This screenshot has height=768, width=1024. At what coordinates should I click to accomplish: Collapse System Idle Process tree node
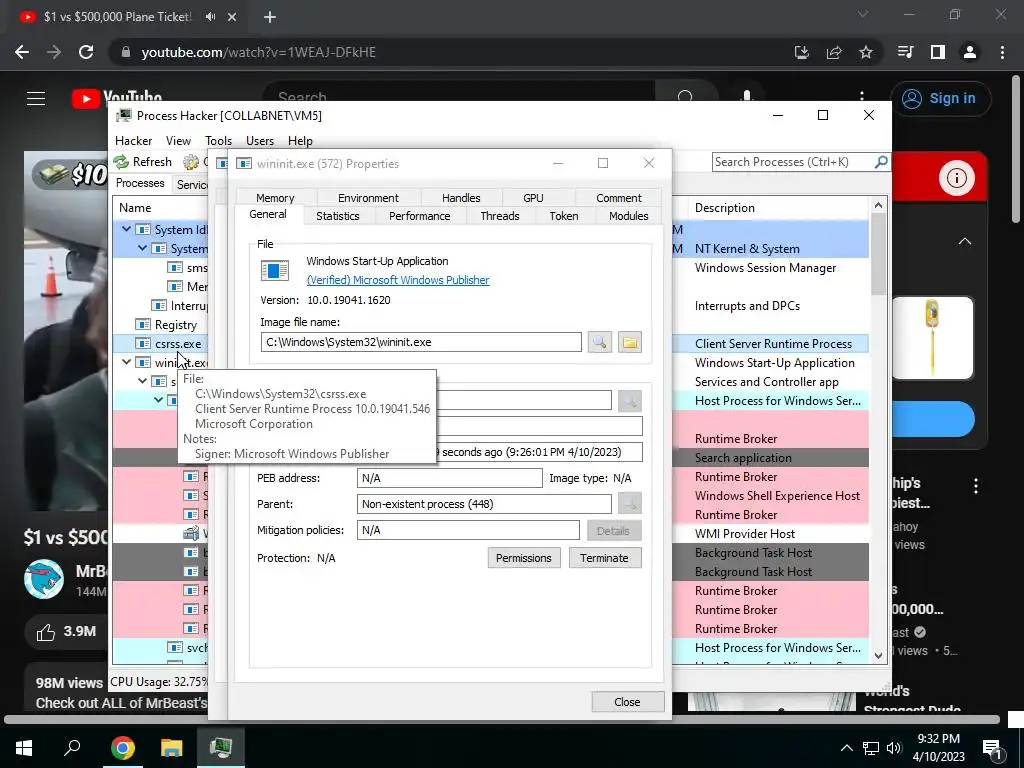[x=127, y=229]
